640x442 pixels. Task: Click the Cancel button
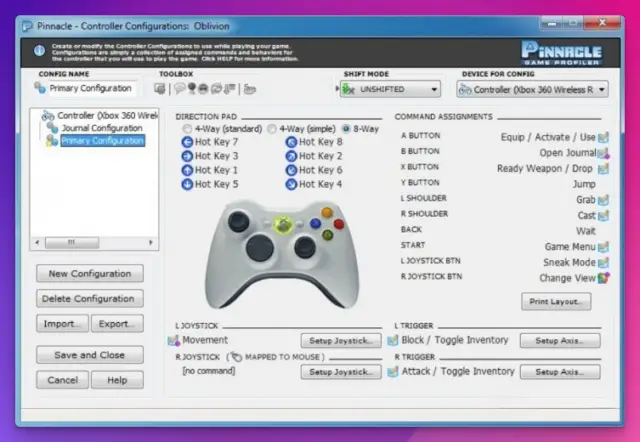pos(62,380)
